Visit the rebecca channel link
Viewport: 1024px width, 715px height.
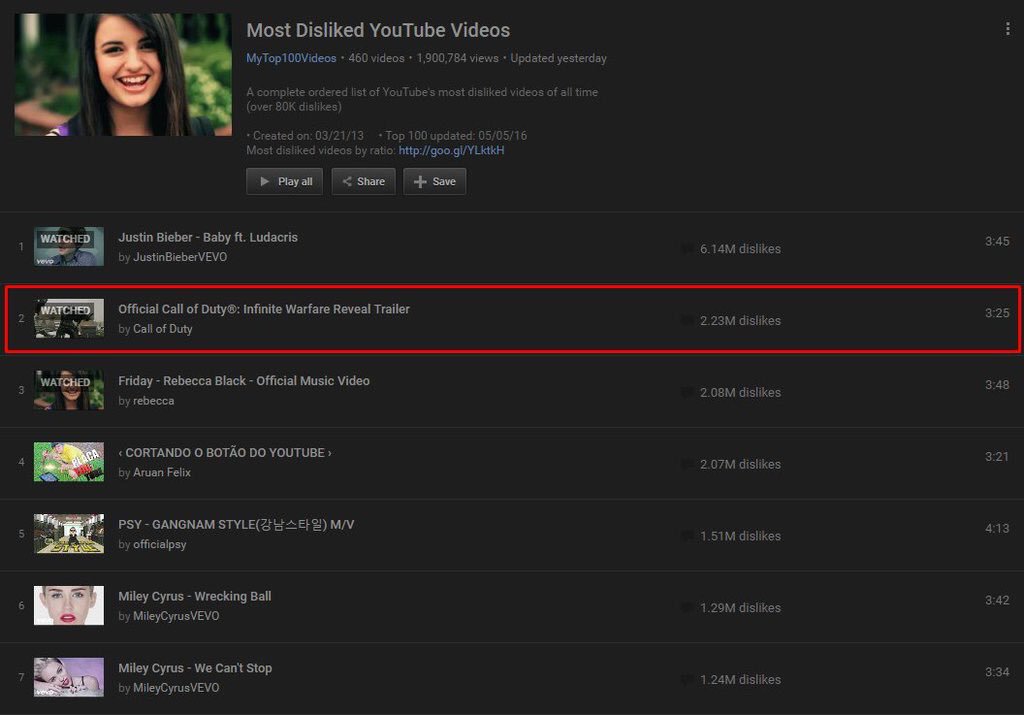[153, 401]
